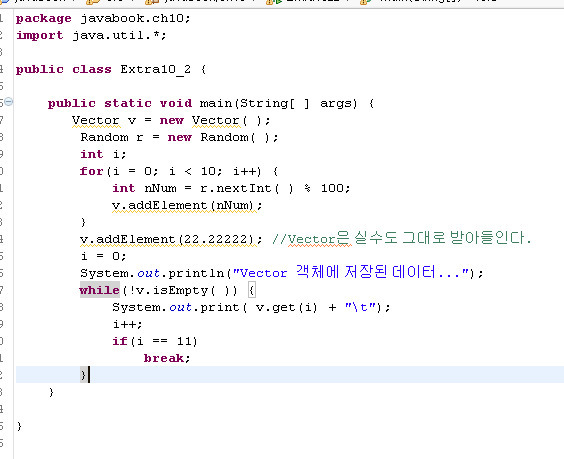Click the boxed opening brace after while

pyautogui.click(x=252, y=290)
